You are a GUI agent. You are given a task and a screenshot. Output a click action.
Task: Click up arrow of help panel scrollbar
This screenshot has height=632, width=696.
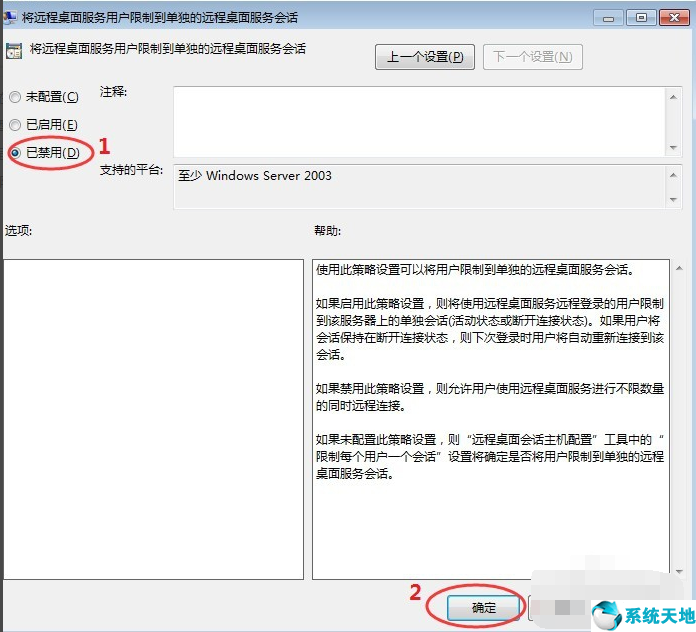[679, 268]
